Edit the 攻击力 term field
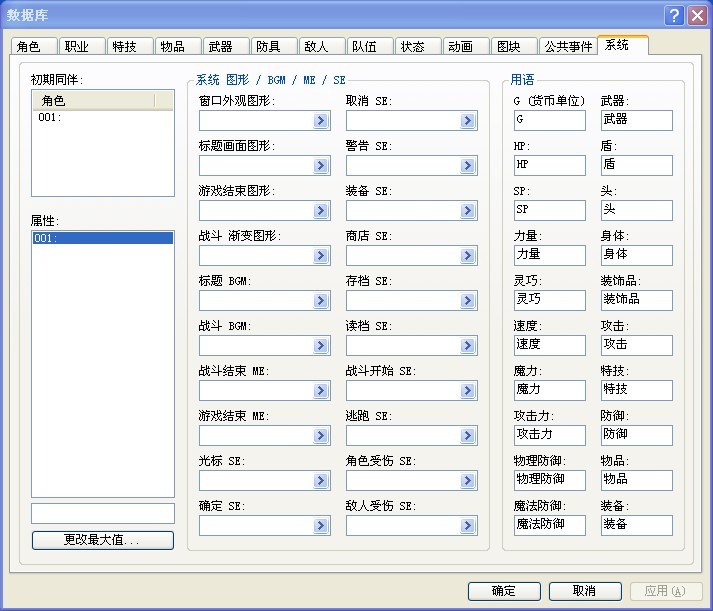This screenshot has width=713, height=611. (x=550, y=436)
